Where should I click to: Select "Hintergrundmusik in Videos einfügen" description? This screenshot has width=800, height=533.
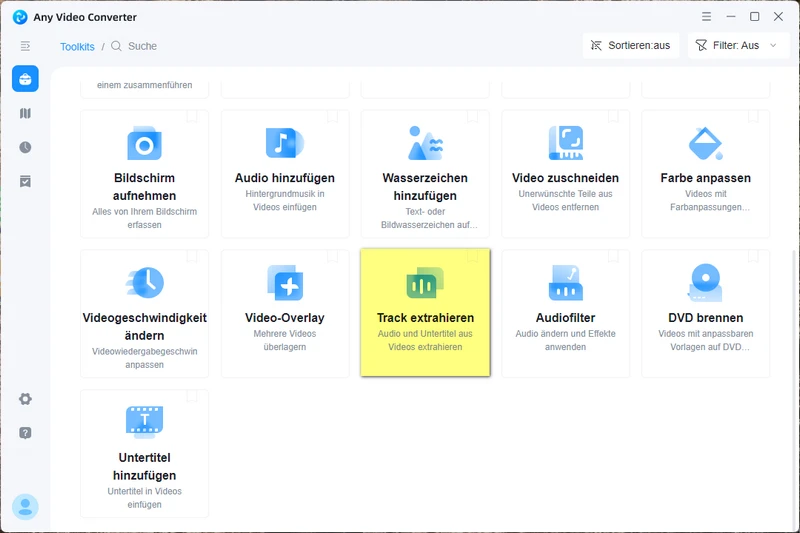pyautogui.click(x=285, y=200)
